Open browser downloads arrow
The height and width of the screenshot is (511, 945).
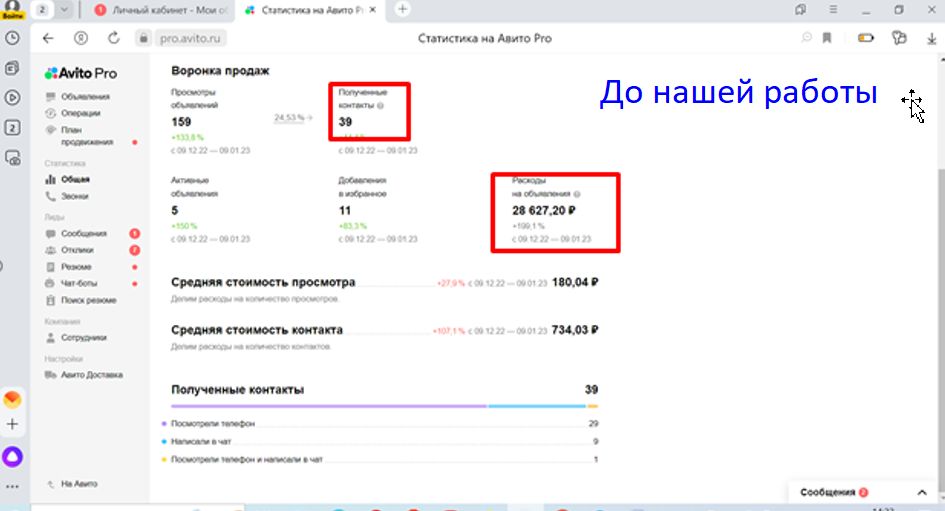click(931, 39)
